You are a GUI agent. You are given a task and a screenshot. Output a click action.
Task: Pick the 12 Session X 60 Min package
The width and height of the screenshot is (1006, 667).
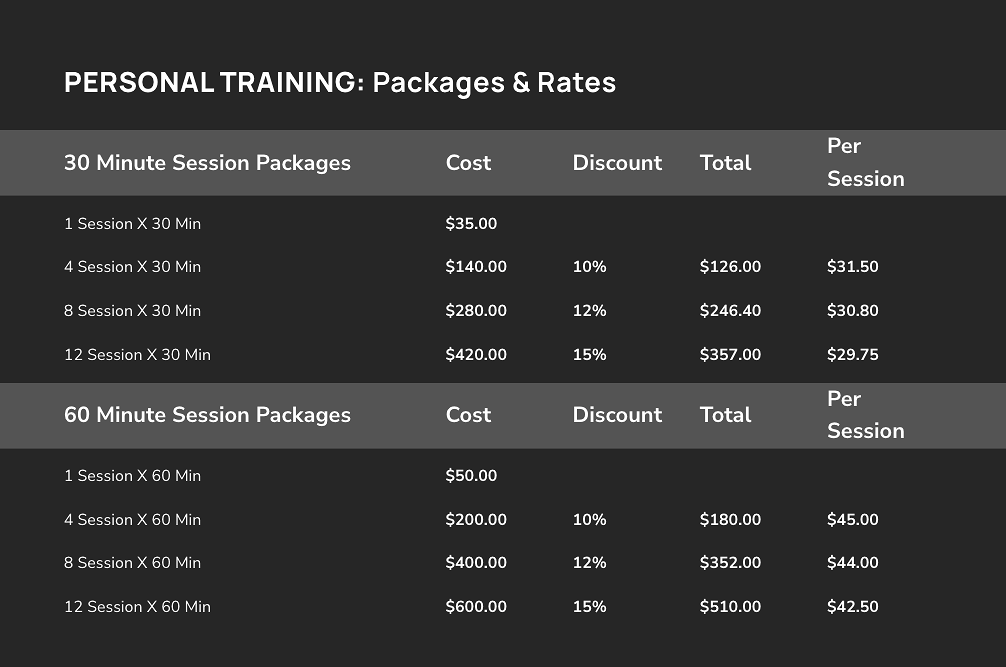137,607
